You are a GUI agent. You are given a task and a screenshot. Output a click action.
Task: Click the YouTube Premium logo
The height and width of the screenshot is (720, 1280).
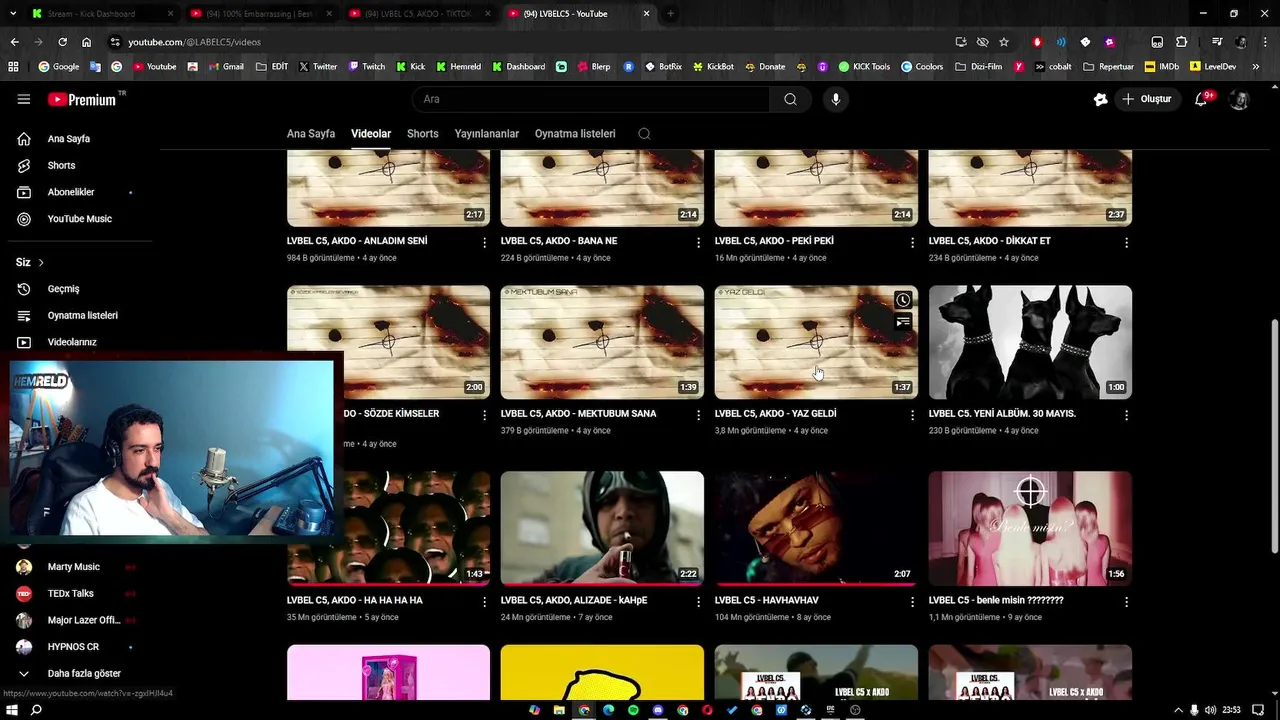click(84, 99)
